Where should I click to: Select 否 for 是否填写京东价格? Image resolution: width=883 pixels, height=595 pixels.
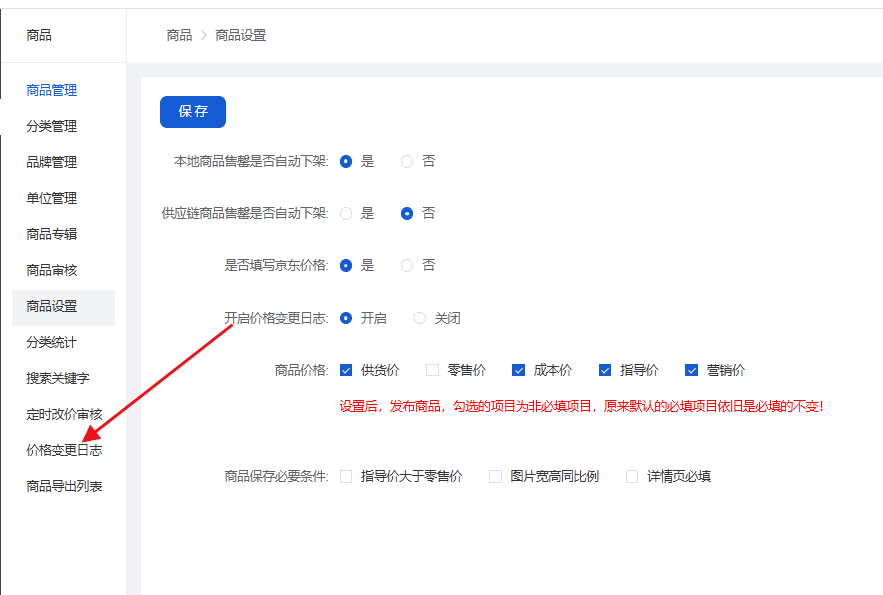tap(407, 265)
